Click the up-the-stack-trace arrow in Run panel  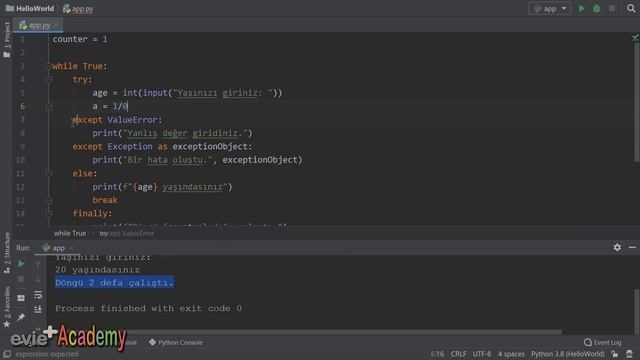(38, 264)
